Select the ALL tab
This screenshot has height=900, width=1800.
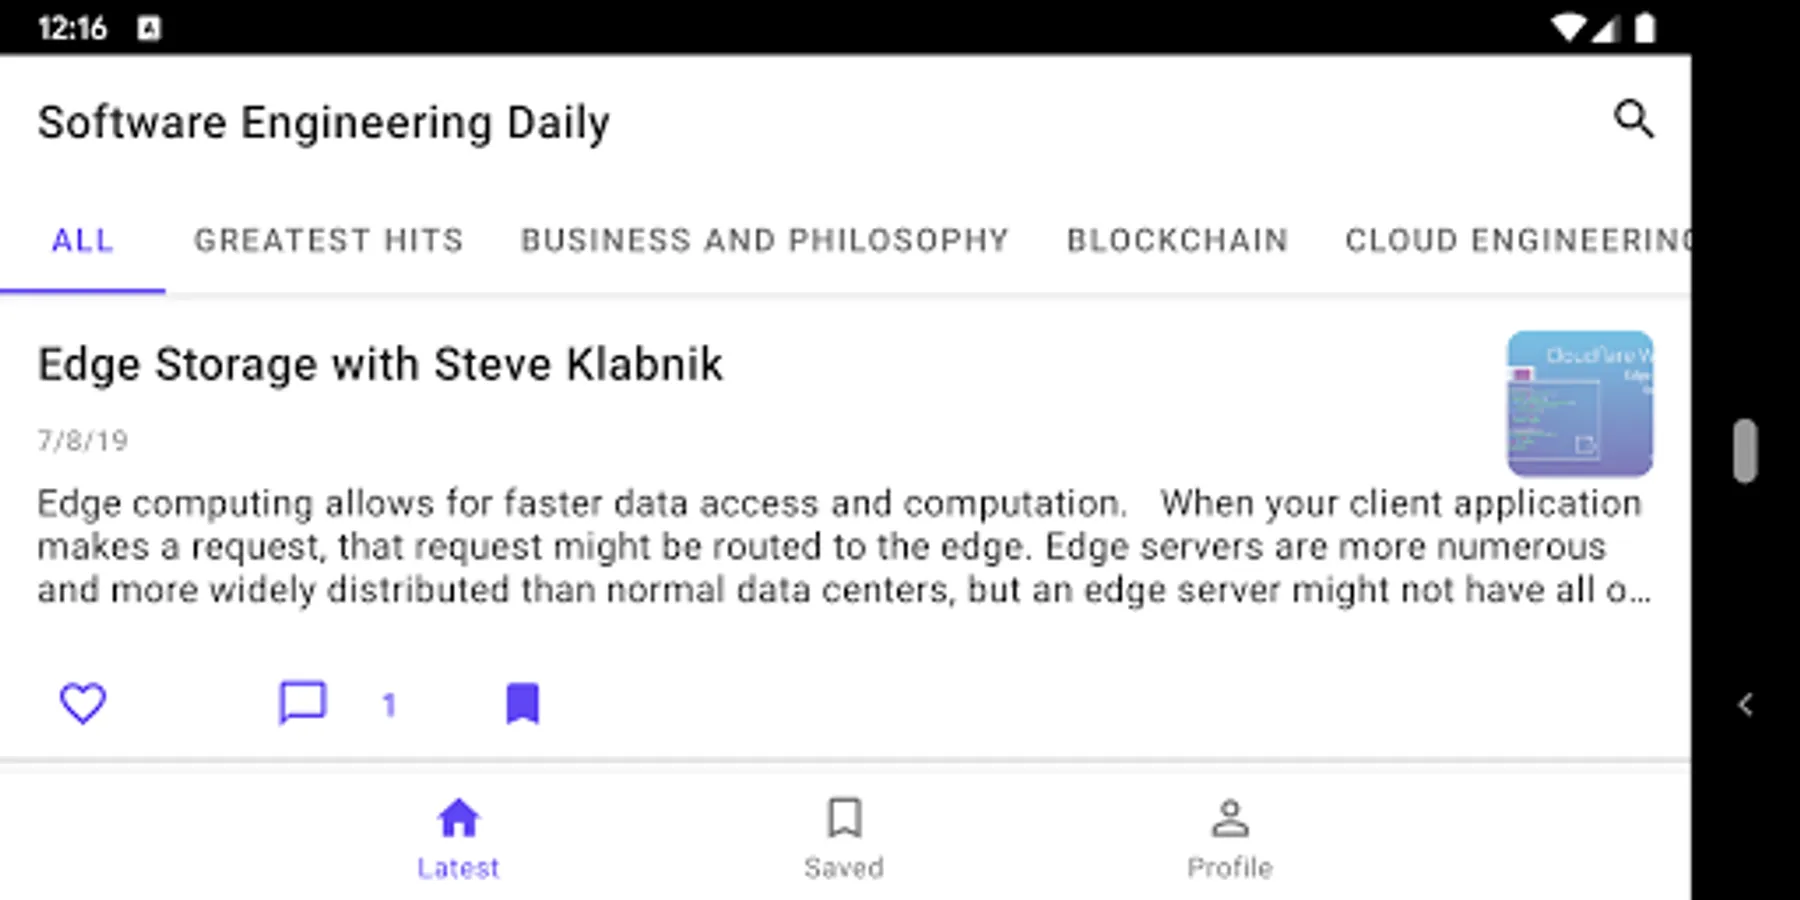point(83,241)
